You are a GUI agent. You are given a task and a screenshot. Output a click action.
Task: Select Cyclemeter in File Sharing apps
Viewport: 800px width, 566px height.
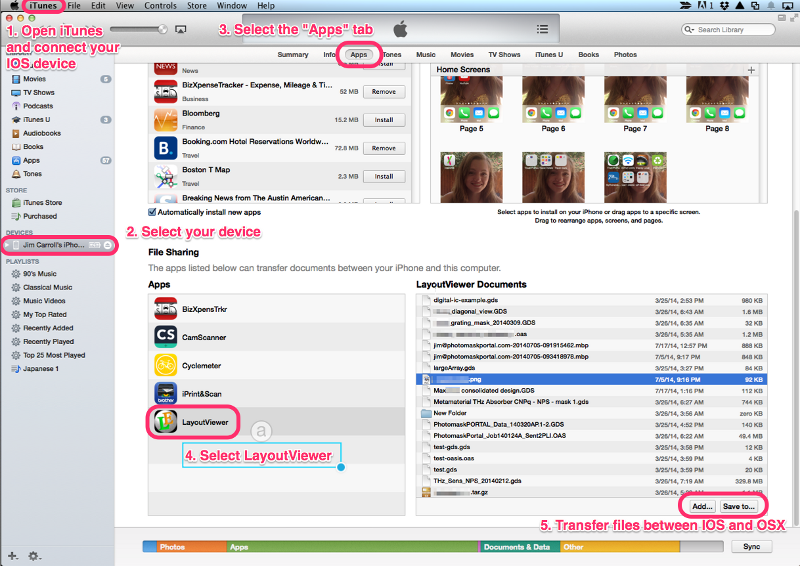pos(277,365)
